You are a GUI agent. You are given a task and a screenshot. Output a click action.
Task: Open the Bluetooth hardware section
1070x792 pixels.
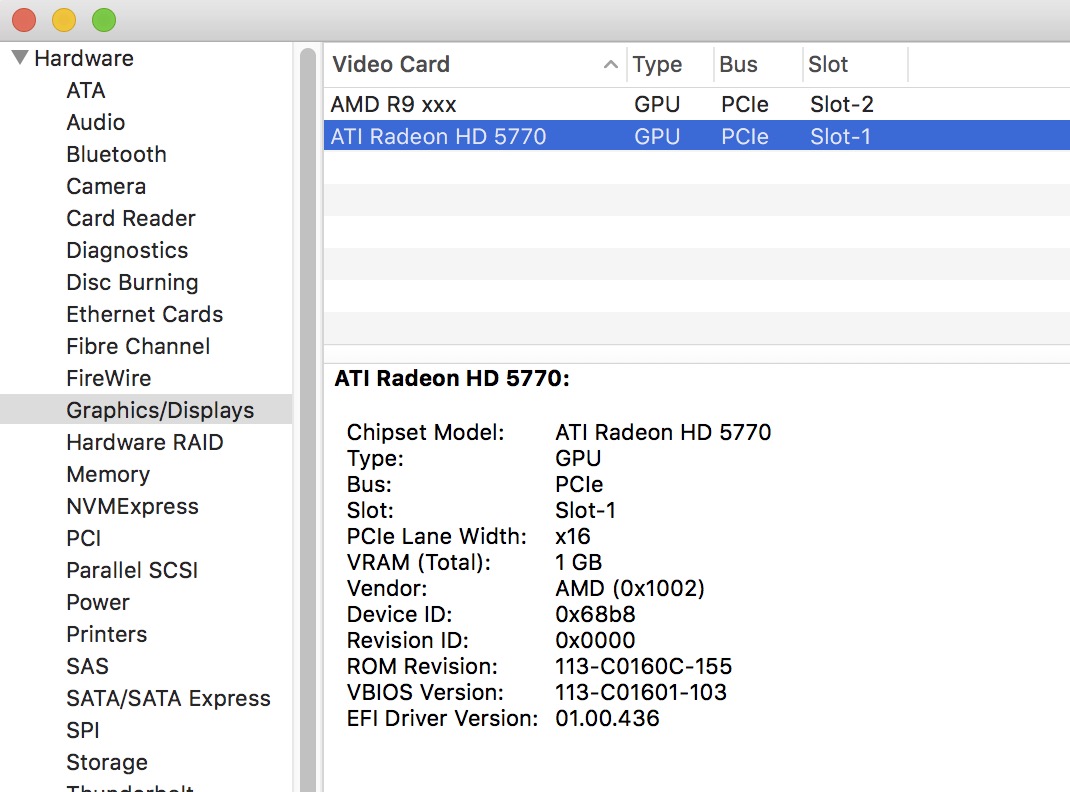coord(116,154)
